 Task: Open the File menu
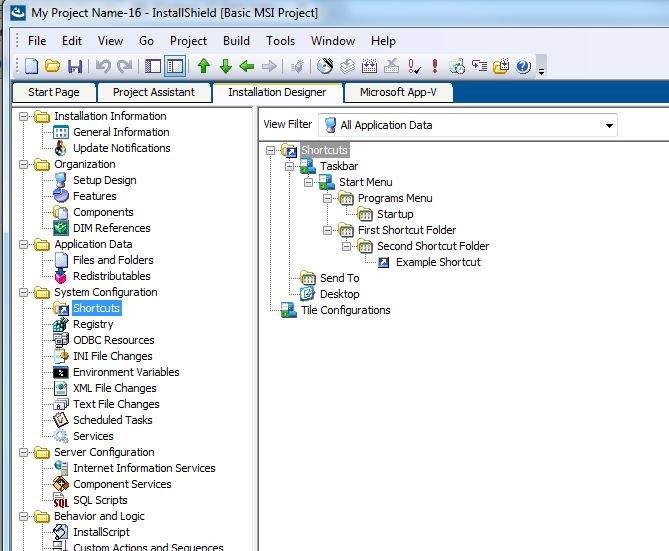37,41
